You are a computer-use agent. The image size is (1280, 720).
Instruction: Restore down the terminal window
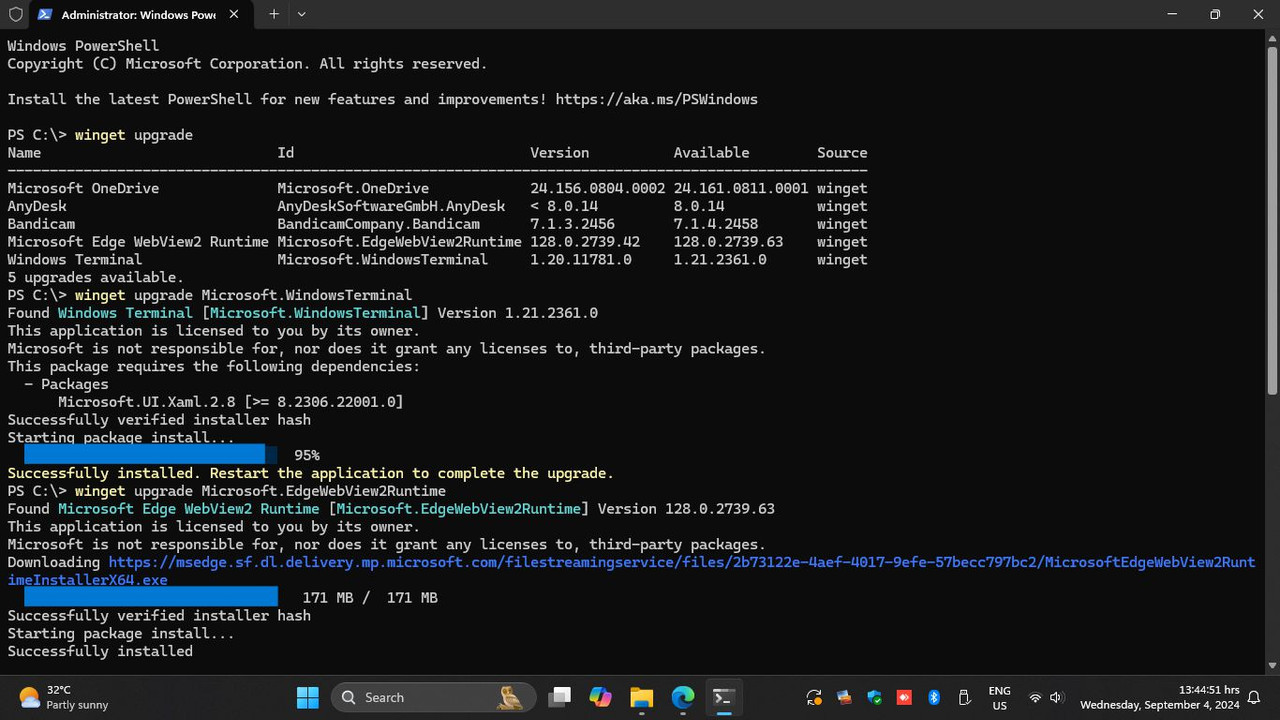[x=1215, y=15]
